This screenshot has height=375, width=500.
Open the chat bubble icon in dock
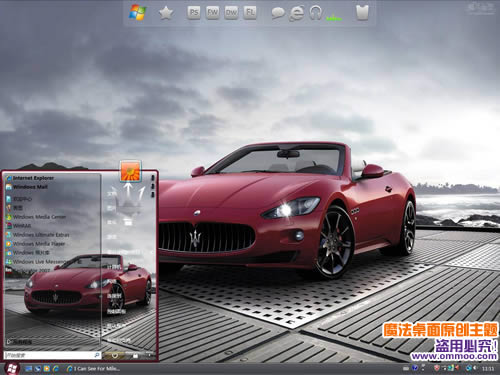click(x=278, y=13)
